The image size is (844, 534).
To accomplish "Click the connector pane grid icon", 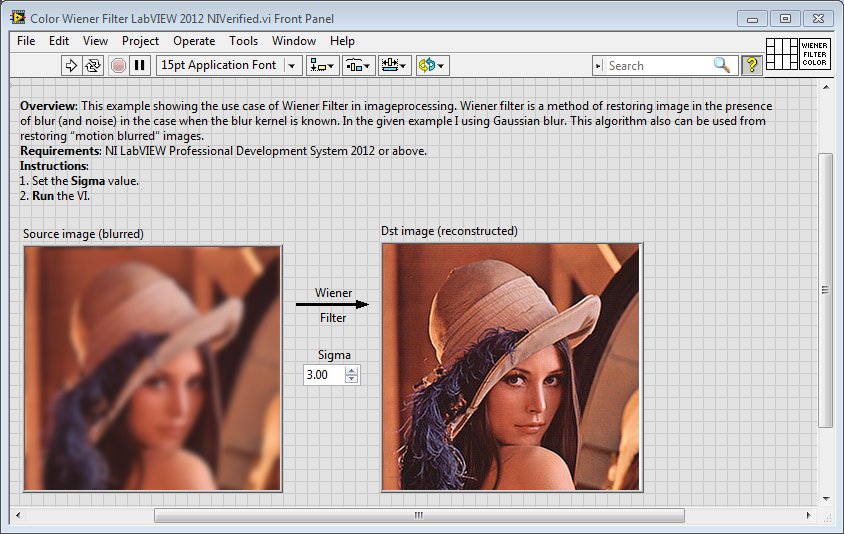I will click(x=782, y=54).
